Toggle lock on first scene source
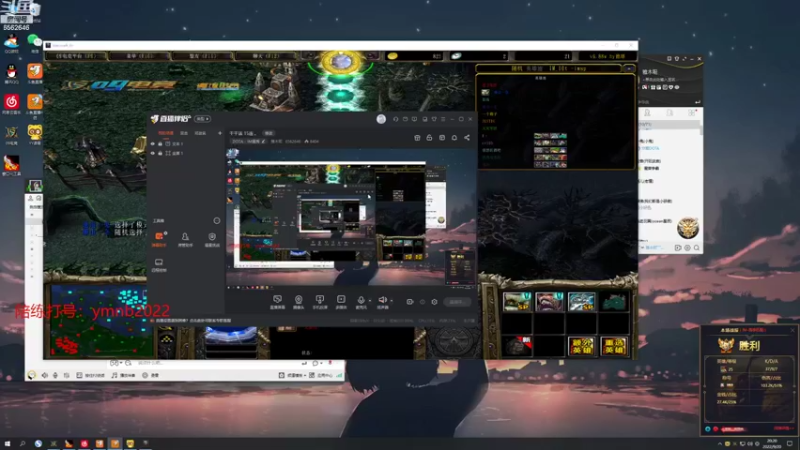800x450 pixels. pyautogui.click(x=160, y=144)
